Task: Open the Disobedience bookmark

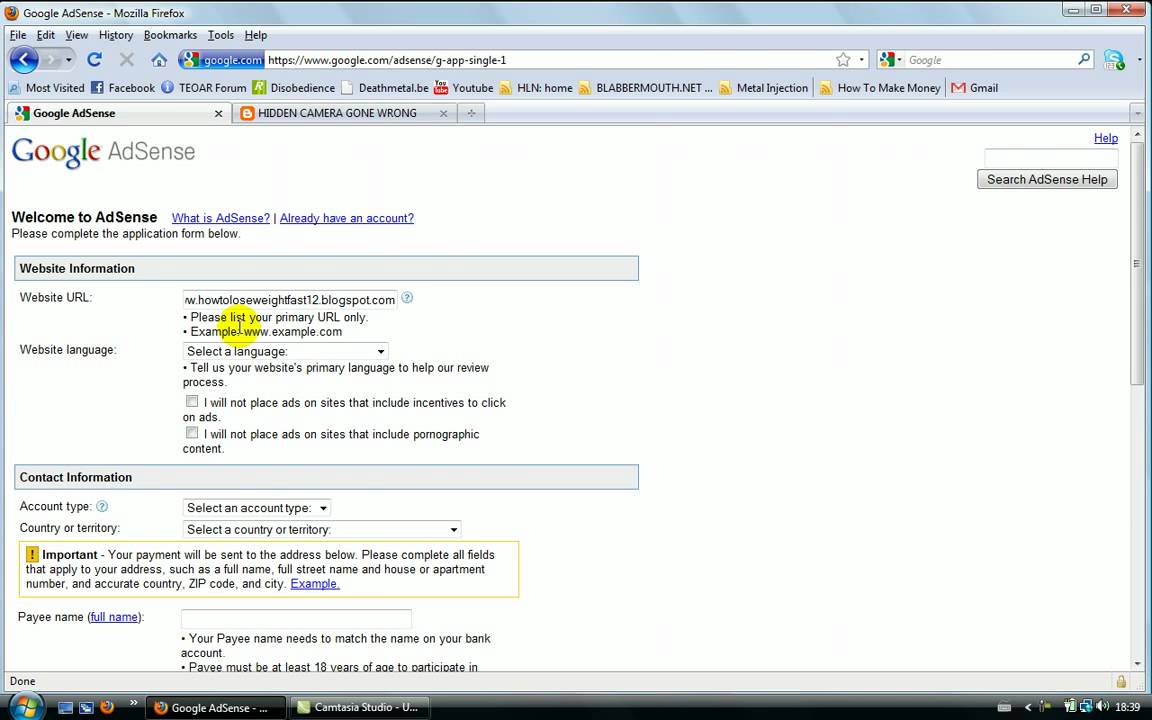Action: [293, 87]
